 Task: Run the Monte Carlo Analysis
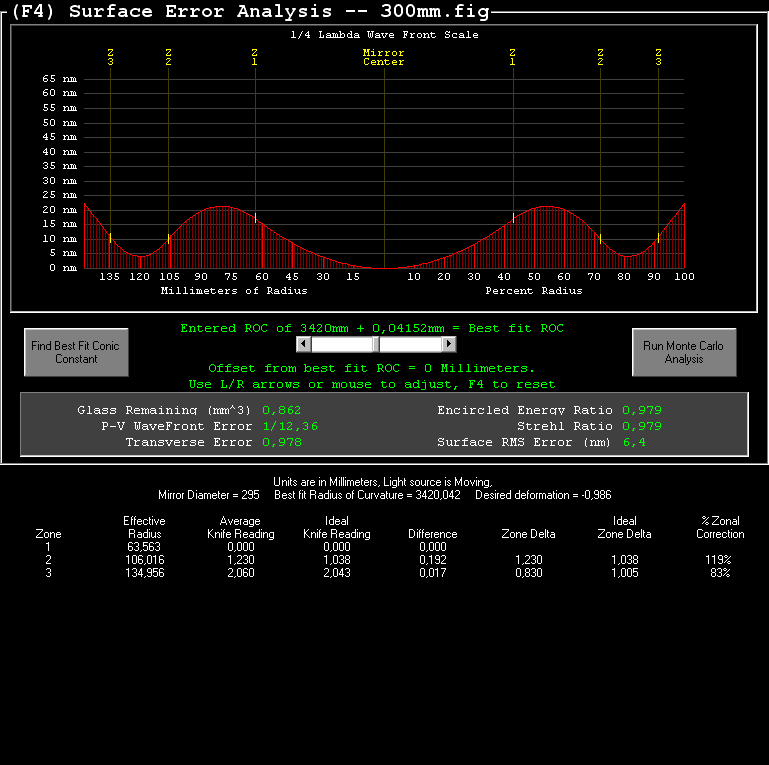684,352
